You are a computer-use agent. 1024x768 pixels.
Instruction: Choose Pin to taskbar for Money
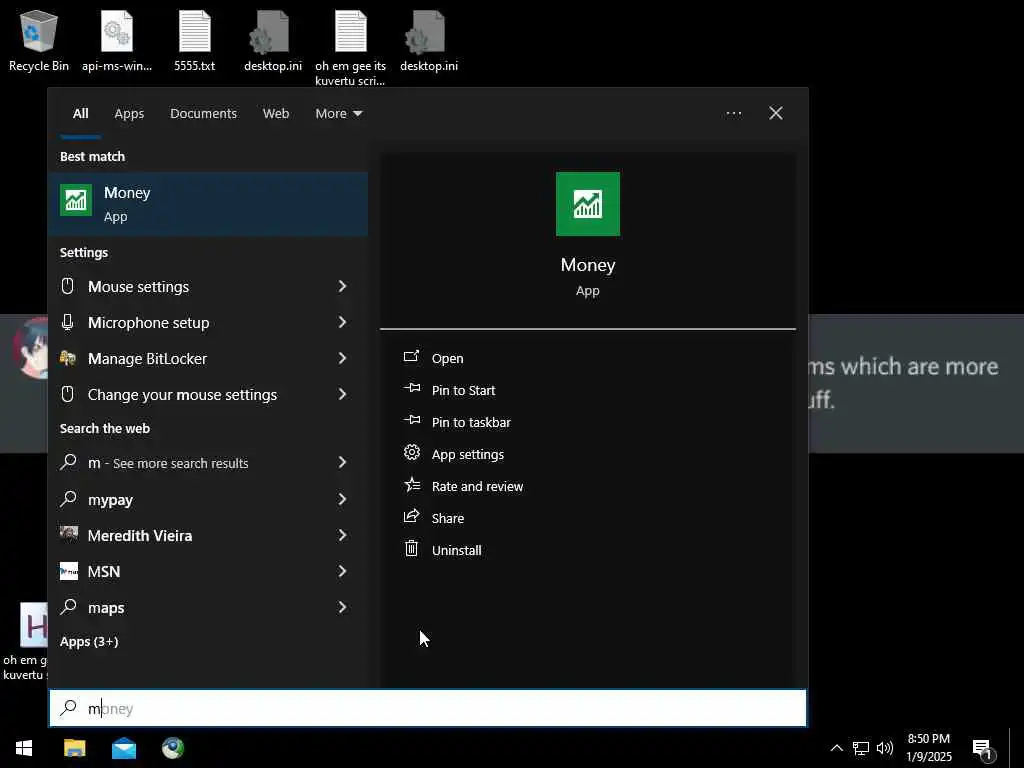(471, 423)
